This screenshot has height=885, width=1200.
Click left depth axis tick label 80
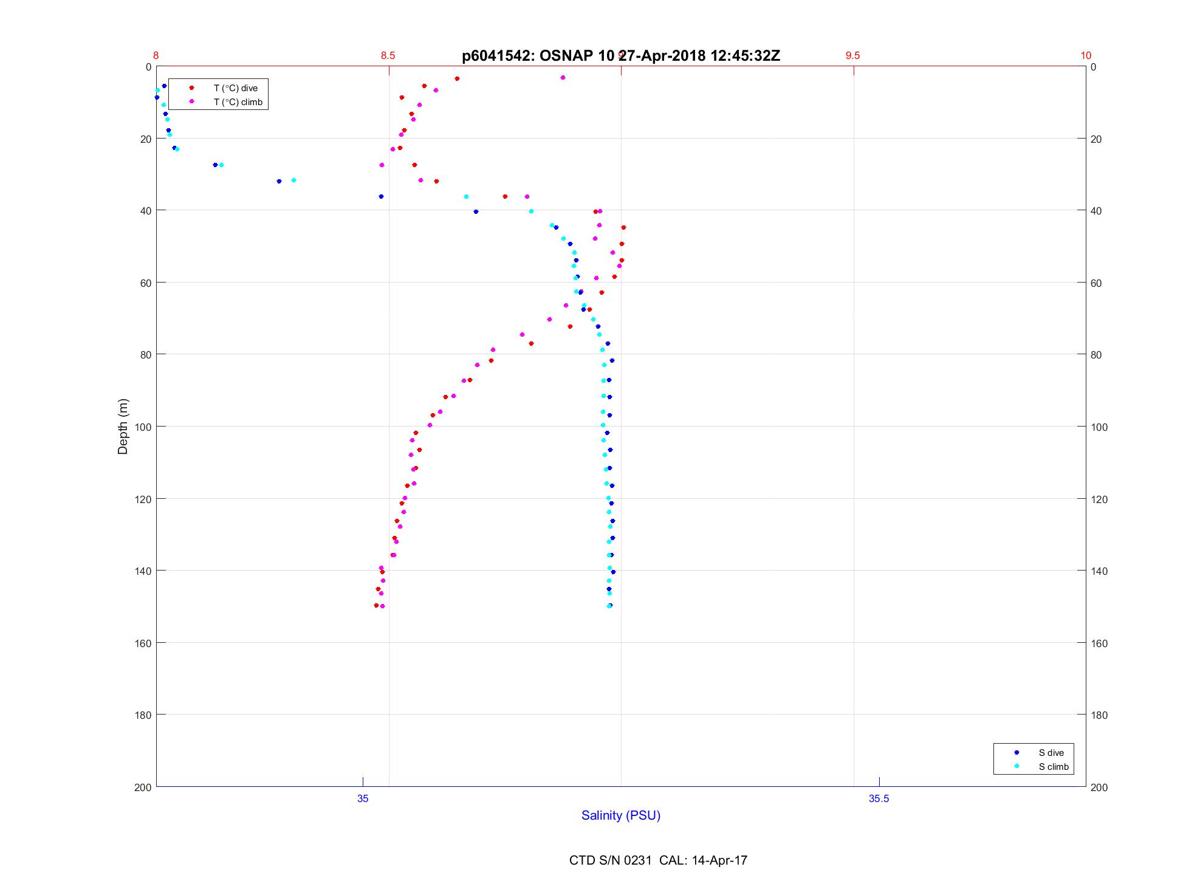coord(144,355)
